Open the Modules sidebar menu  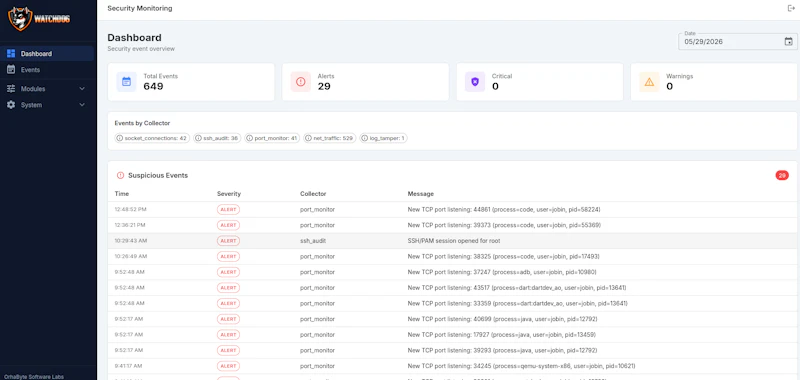tap(47, 89)
